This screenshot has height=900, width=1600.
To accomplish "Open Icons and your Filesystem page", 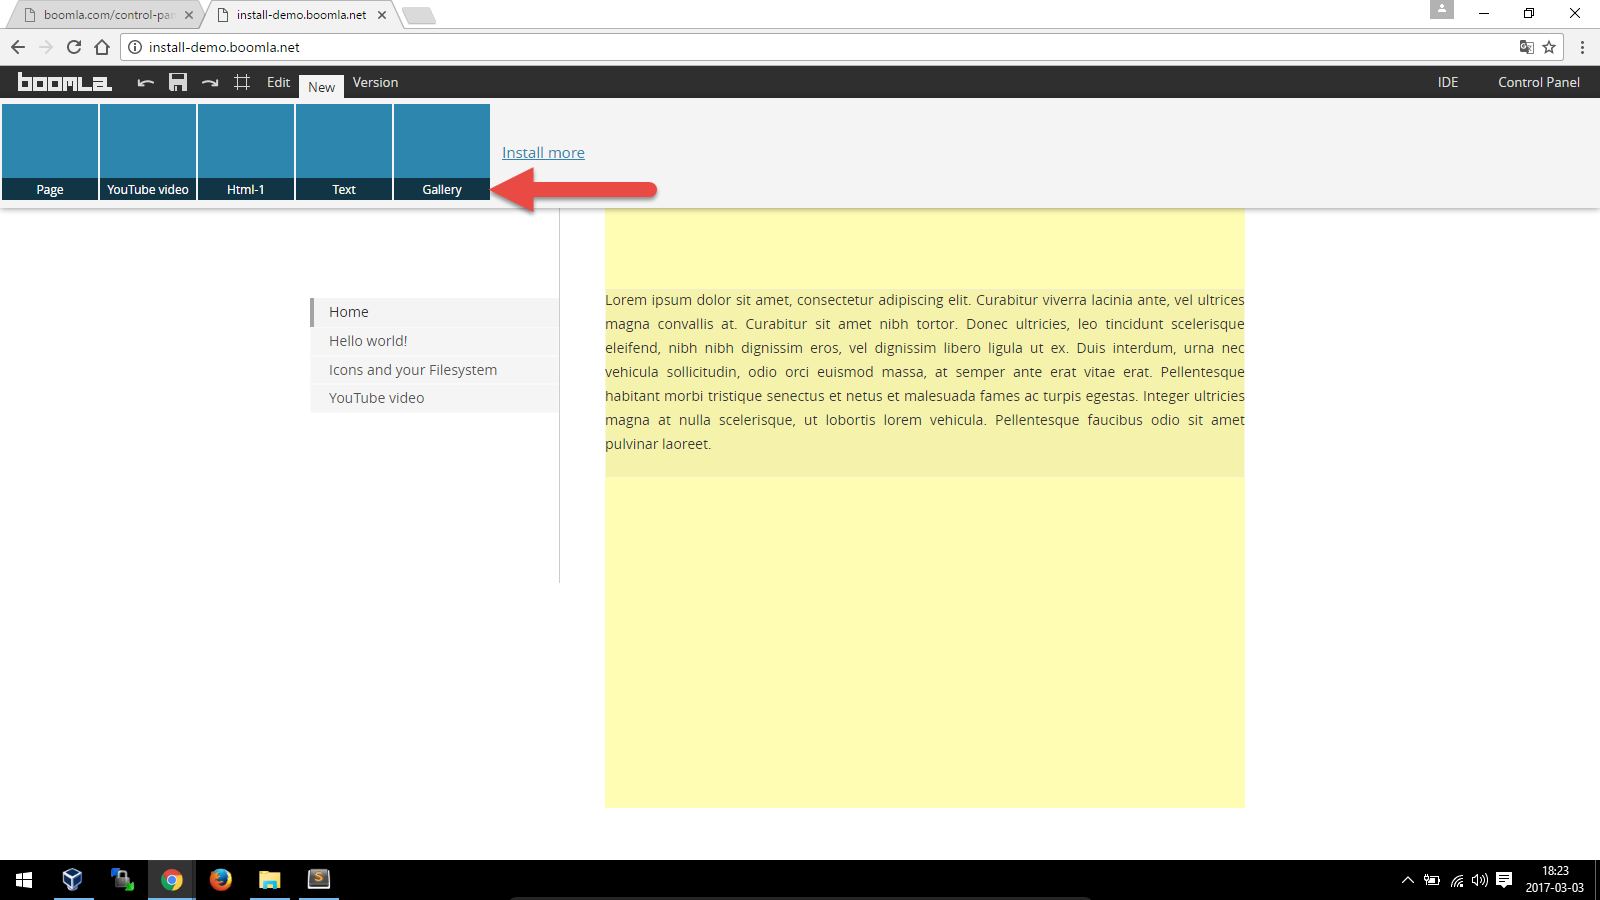I will tap(413, 370).
